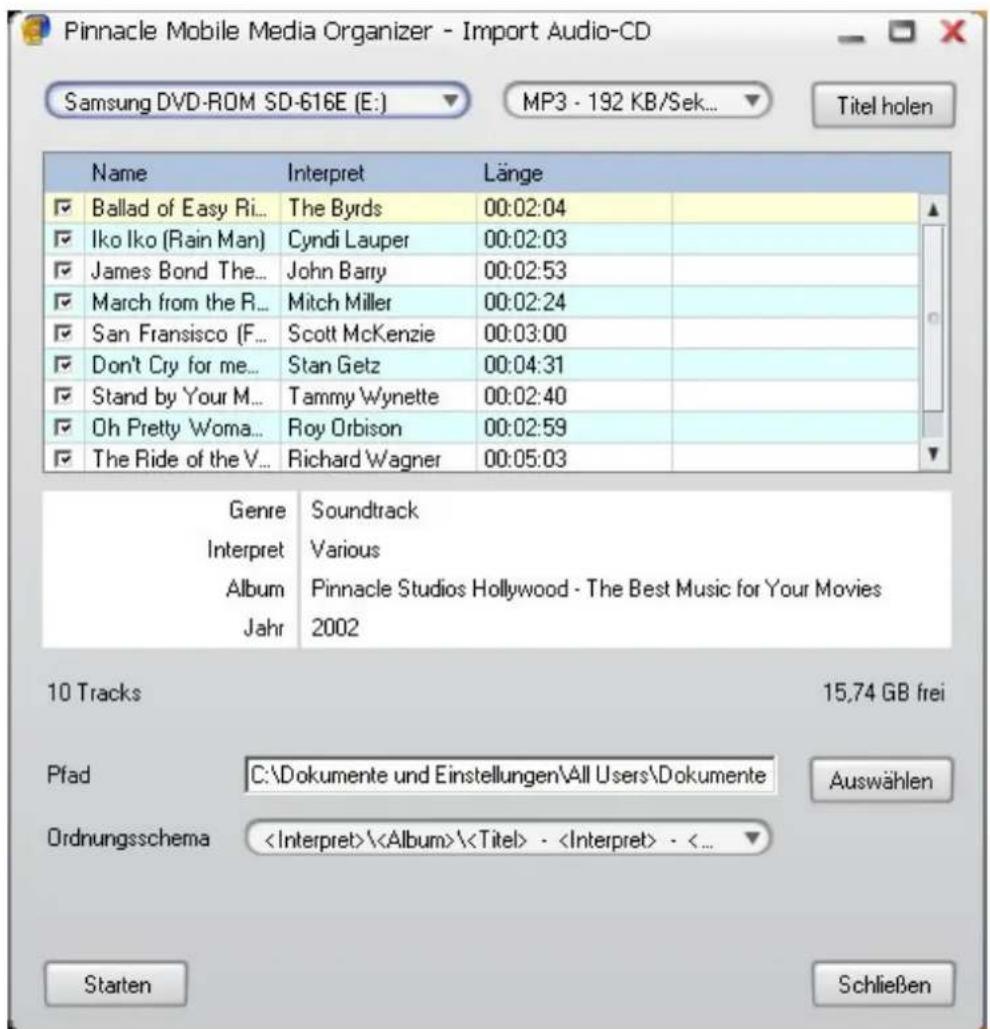Select the track length 00:04:31
Viewport: 990px width, 1029px height.
tap(525, 365)
